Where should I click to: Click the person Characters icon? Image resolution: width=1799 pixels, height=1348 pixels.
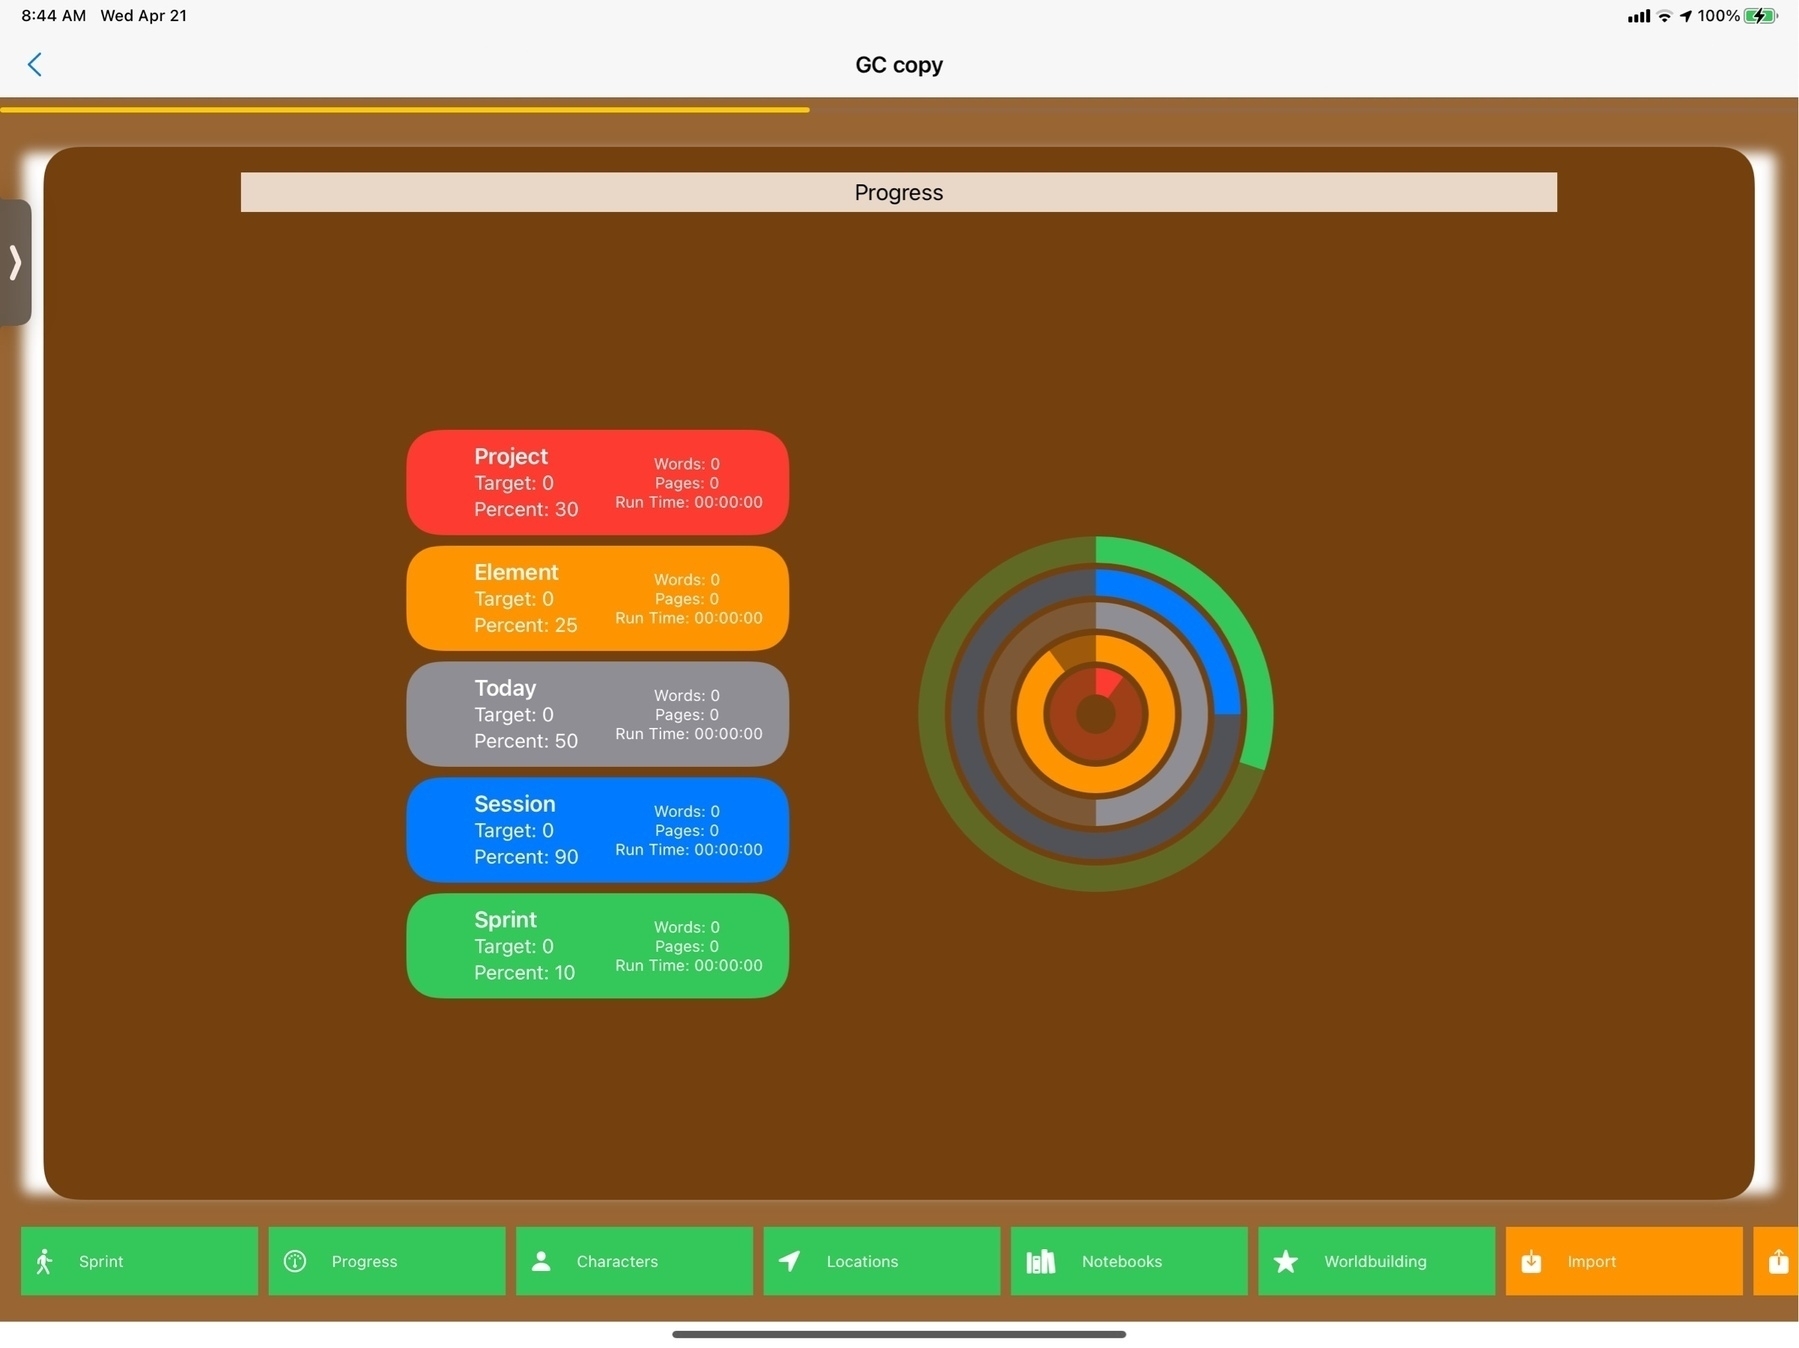pyautogui.click(x=541, y=1261)
